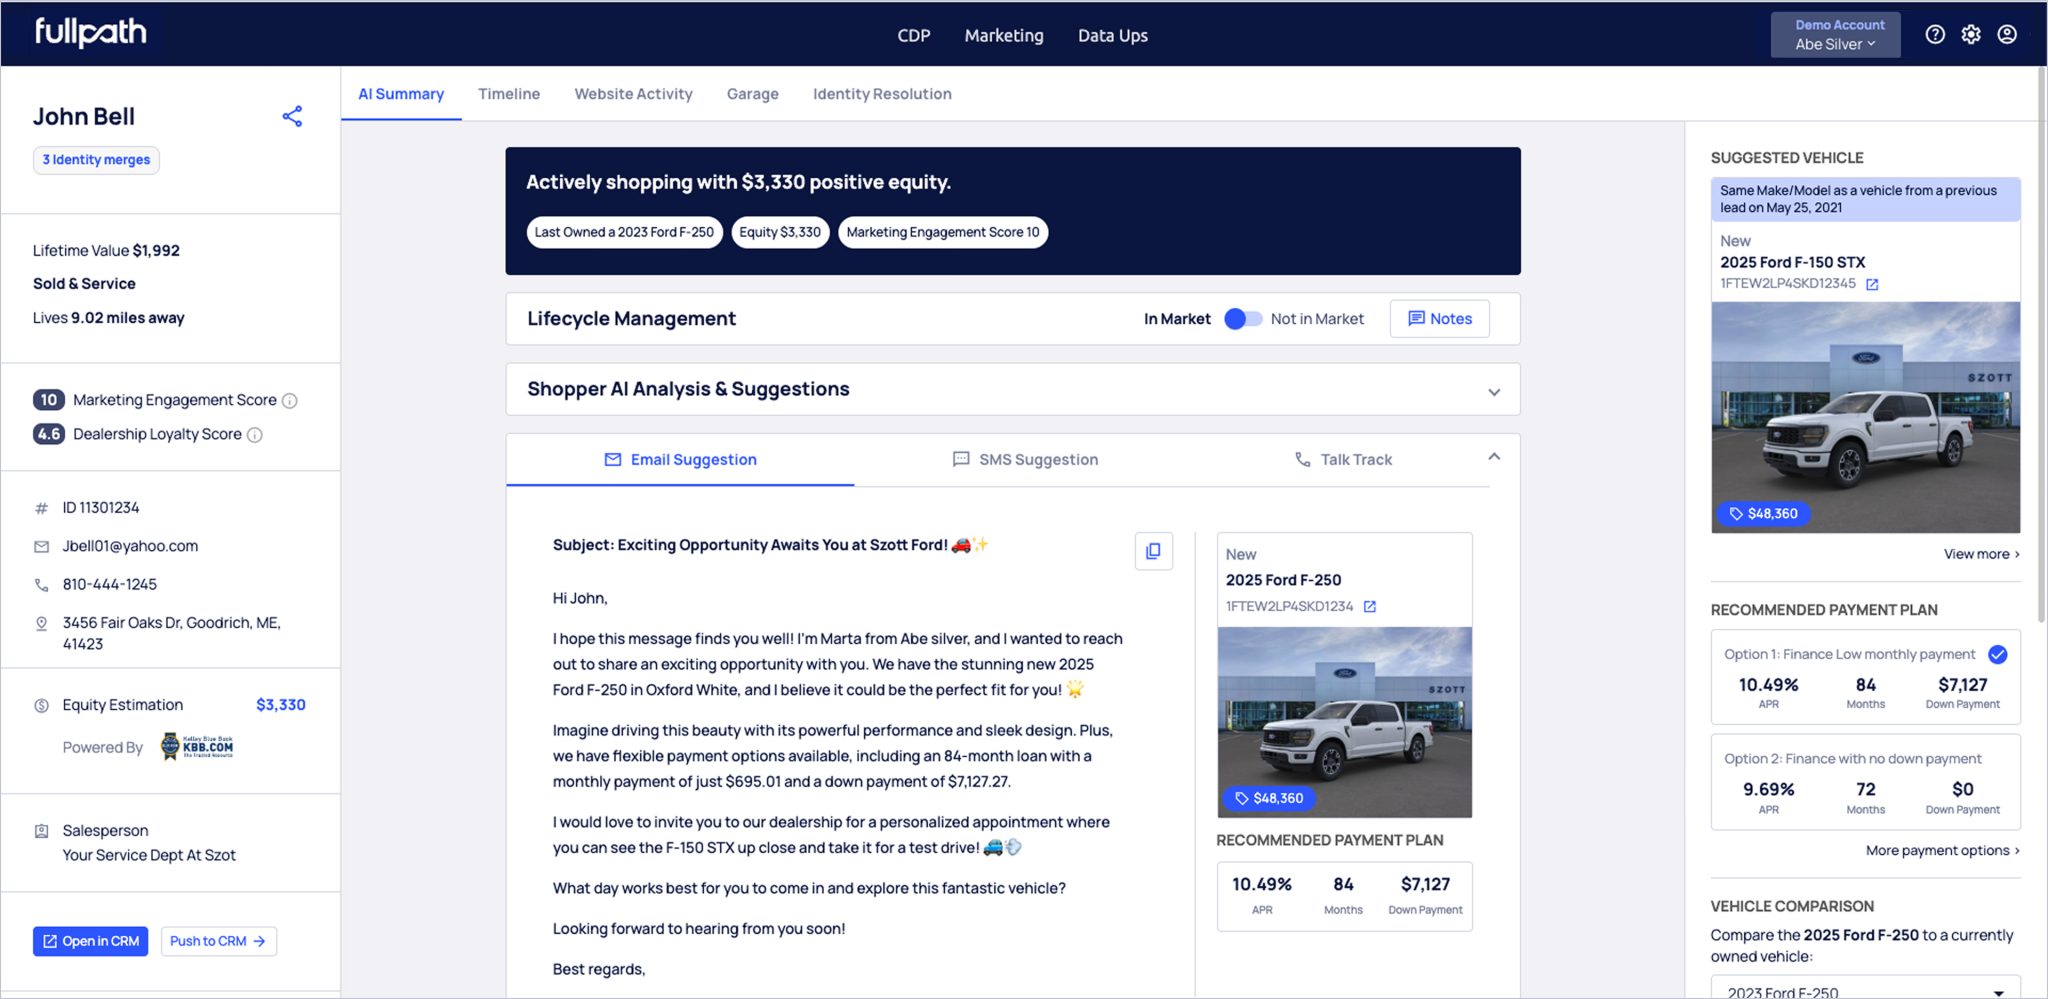The width and height of the screenshot is (2048, 999).
Task: Open the Identity Resolution tab
Action: click(882, 94)
